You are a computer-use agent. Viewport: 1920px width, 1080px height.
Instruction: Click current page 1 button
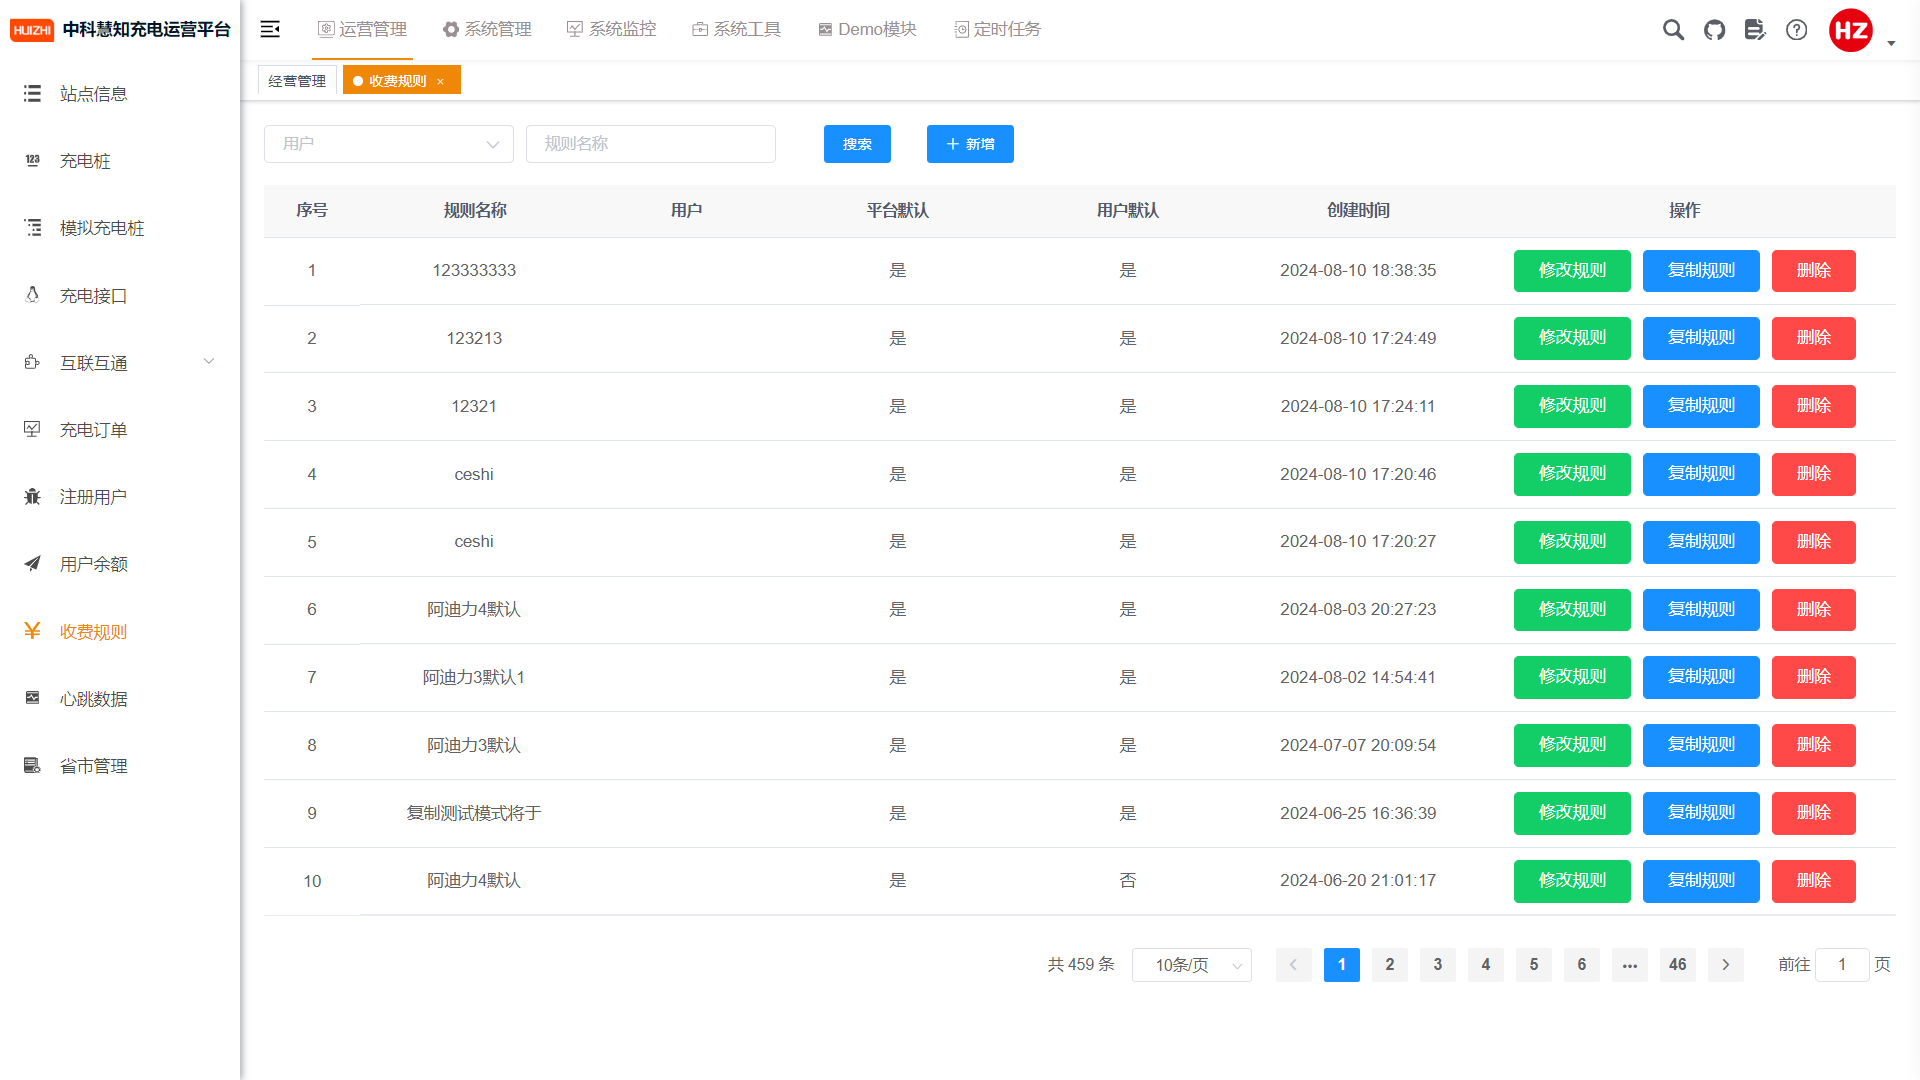1342,965
